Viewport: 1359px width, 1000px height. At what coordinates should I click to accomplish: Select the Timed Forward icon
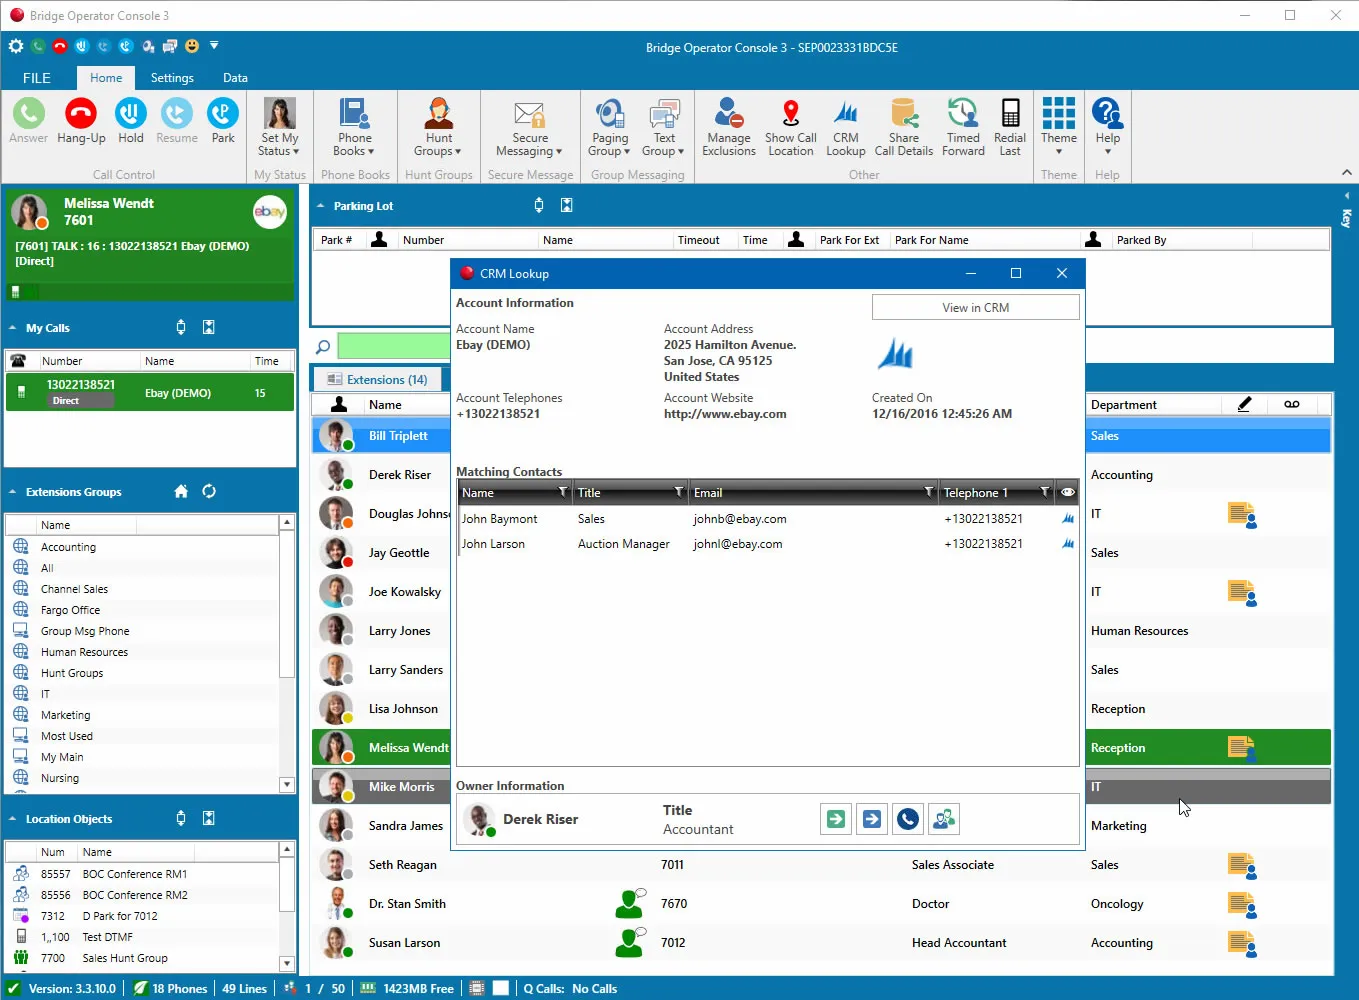[x=962, y=126]
